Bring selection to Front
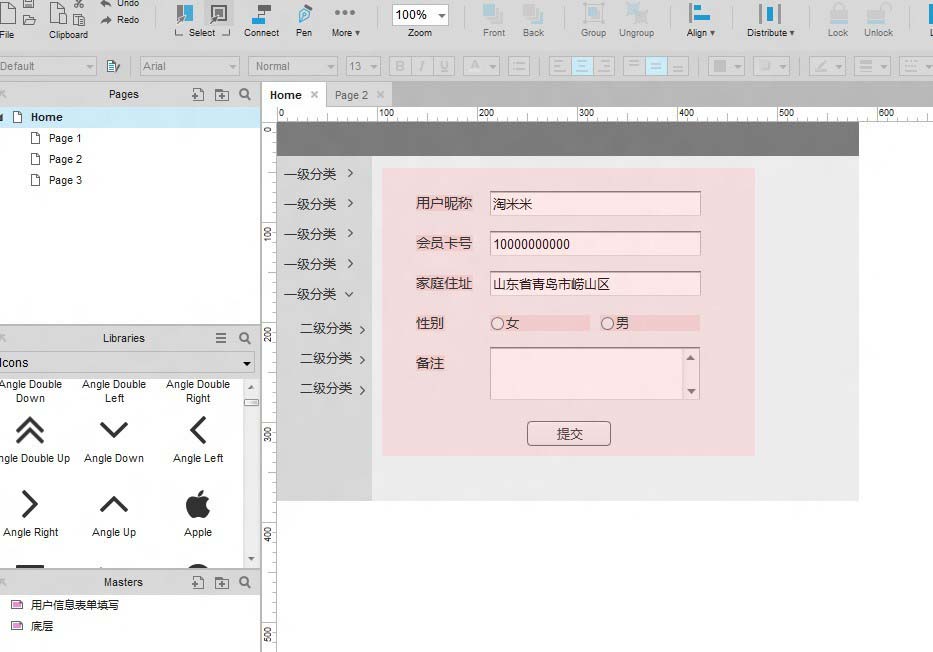 (493, 21)
